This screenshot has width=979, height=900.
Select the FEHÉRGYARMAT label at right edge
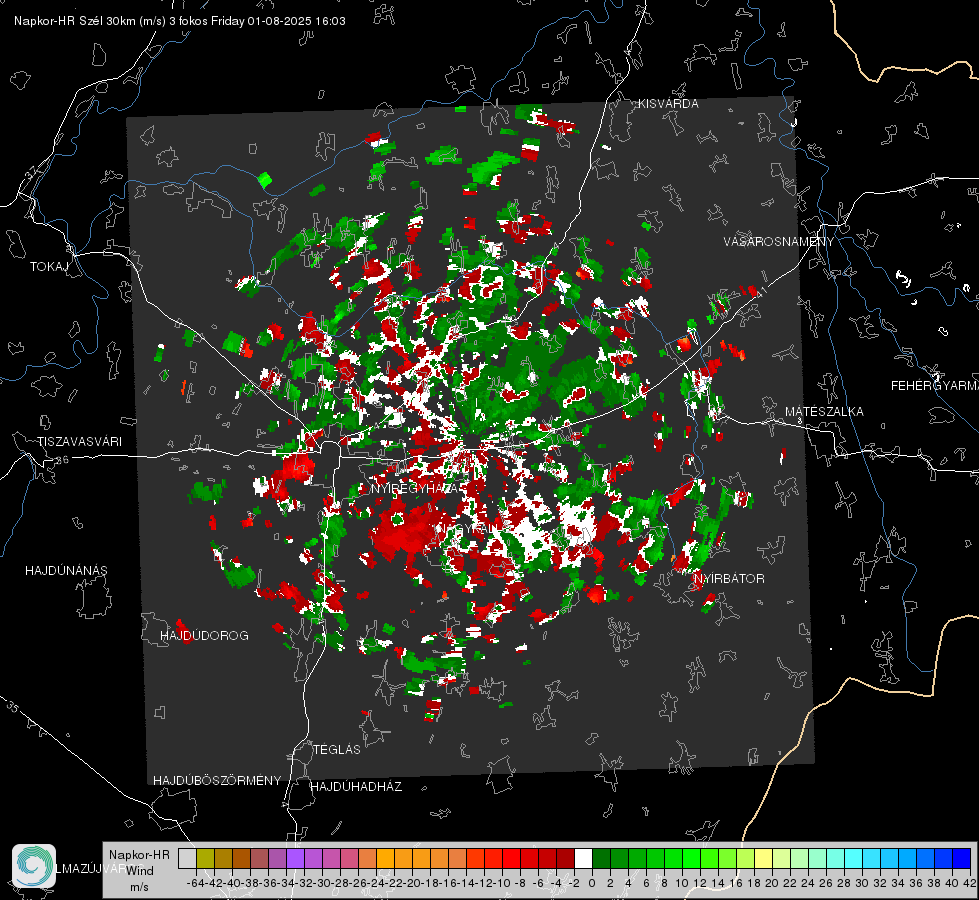[x=935, y=386]
